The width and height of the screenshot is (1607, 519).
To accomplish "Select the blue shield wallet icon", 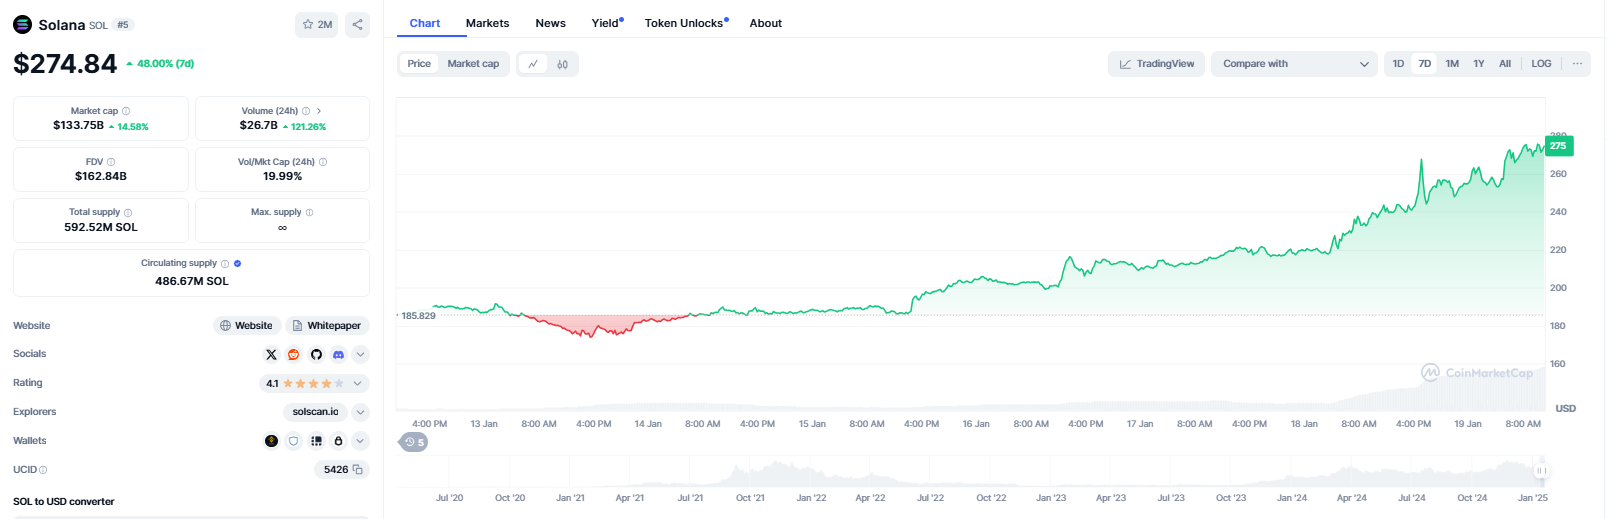I will (x=293, y=441).
